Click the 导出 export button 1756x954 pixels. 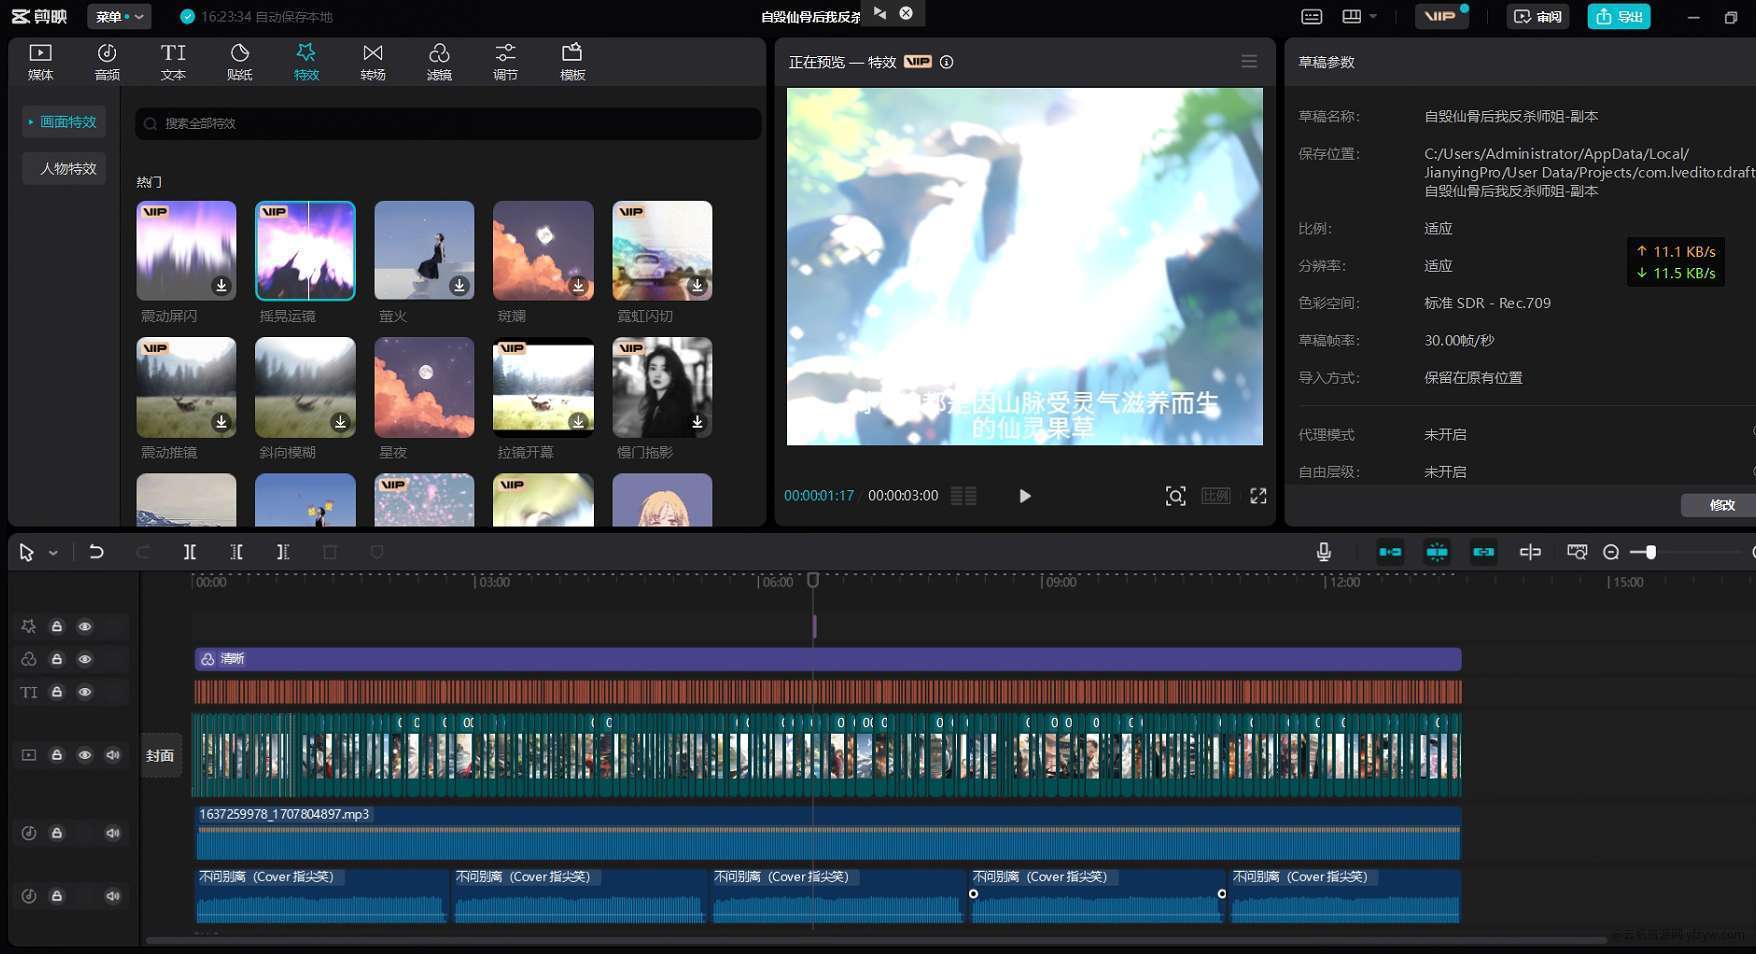(1618, 16)
